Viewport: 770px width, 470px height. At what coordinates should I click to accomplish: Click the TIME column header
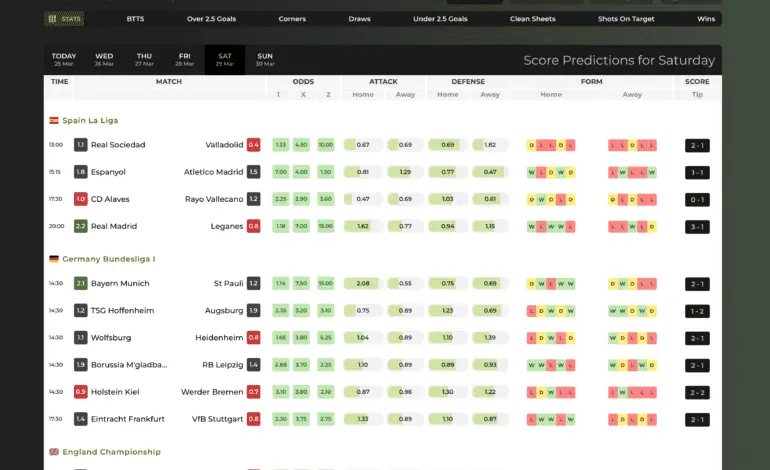[59, 82]
